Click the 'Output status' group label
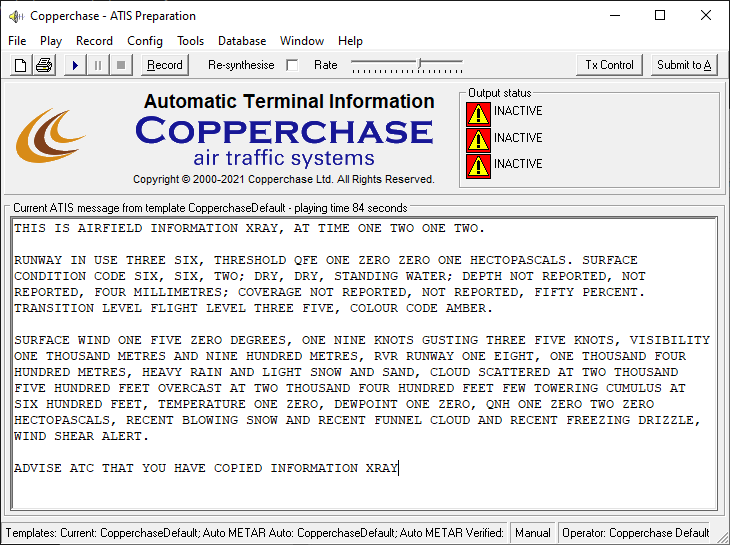This screenshot has height=545, width=730. click(x=500, y=93)
